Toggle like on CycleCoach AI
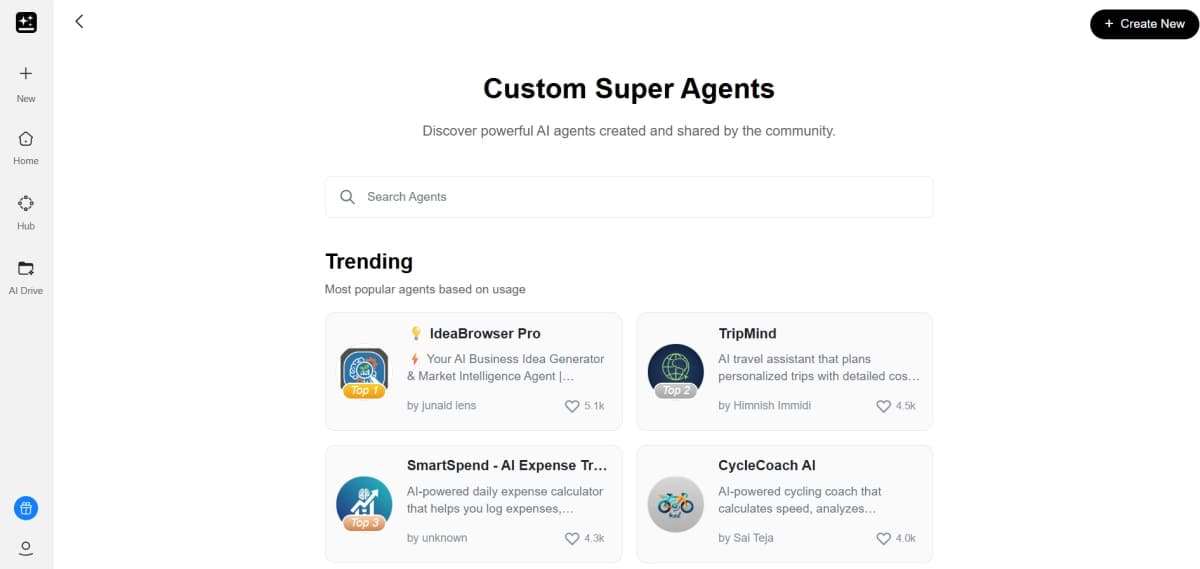The height and width of the screenshot is (569, 1200). 883,538
